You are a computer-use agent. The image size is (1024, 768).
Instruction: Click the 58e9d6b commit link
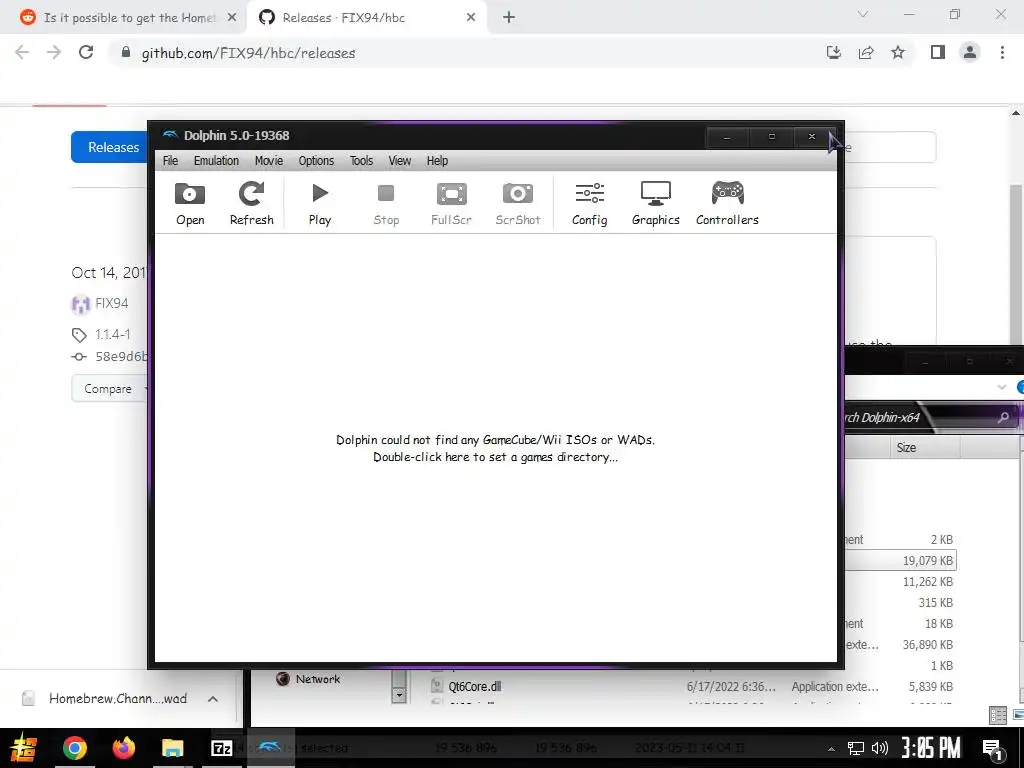tap(121, 357)
